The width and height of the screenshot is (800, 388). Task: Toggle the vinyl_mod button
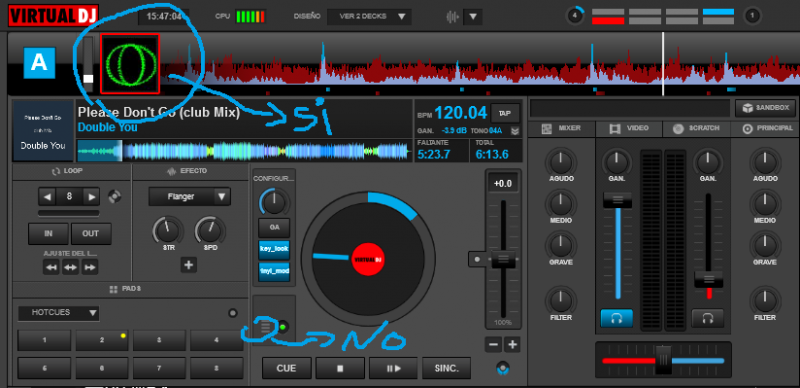pos(274,272)
